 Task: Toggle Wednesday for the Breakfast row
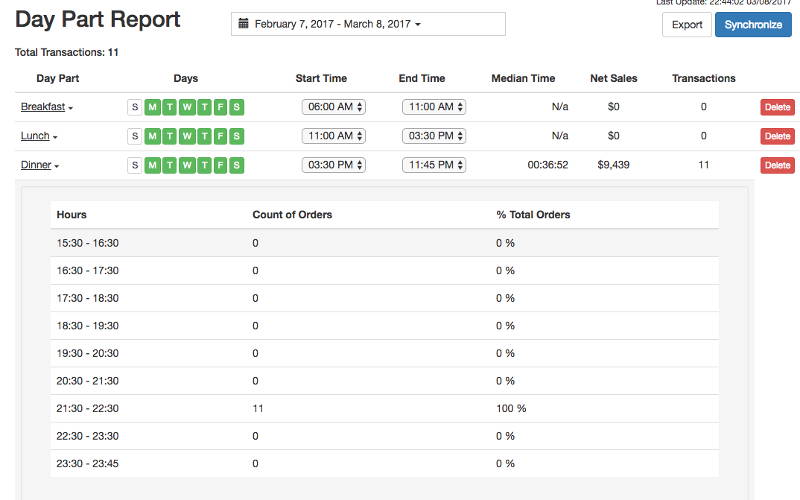[187, 107]
